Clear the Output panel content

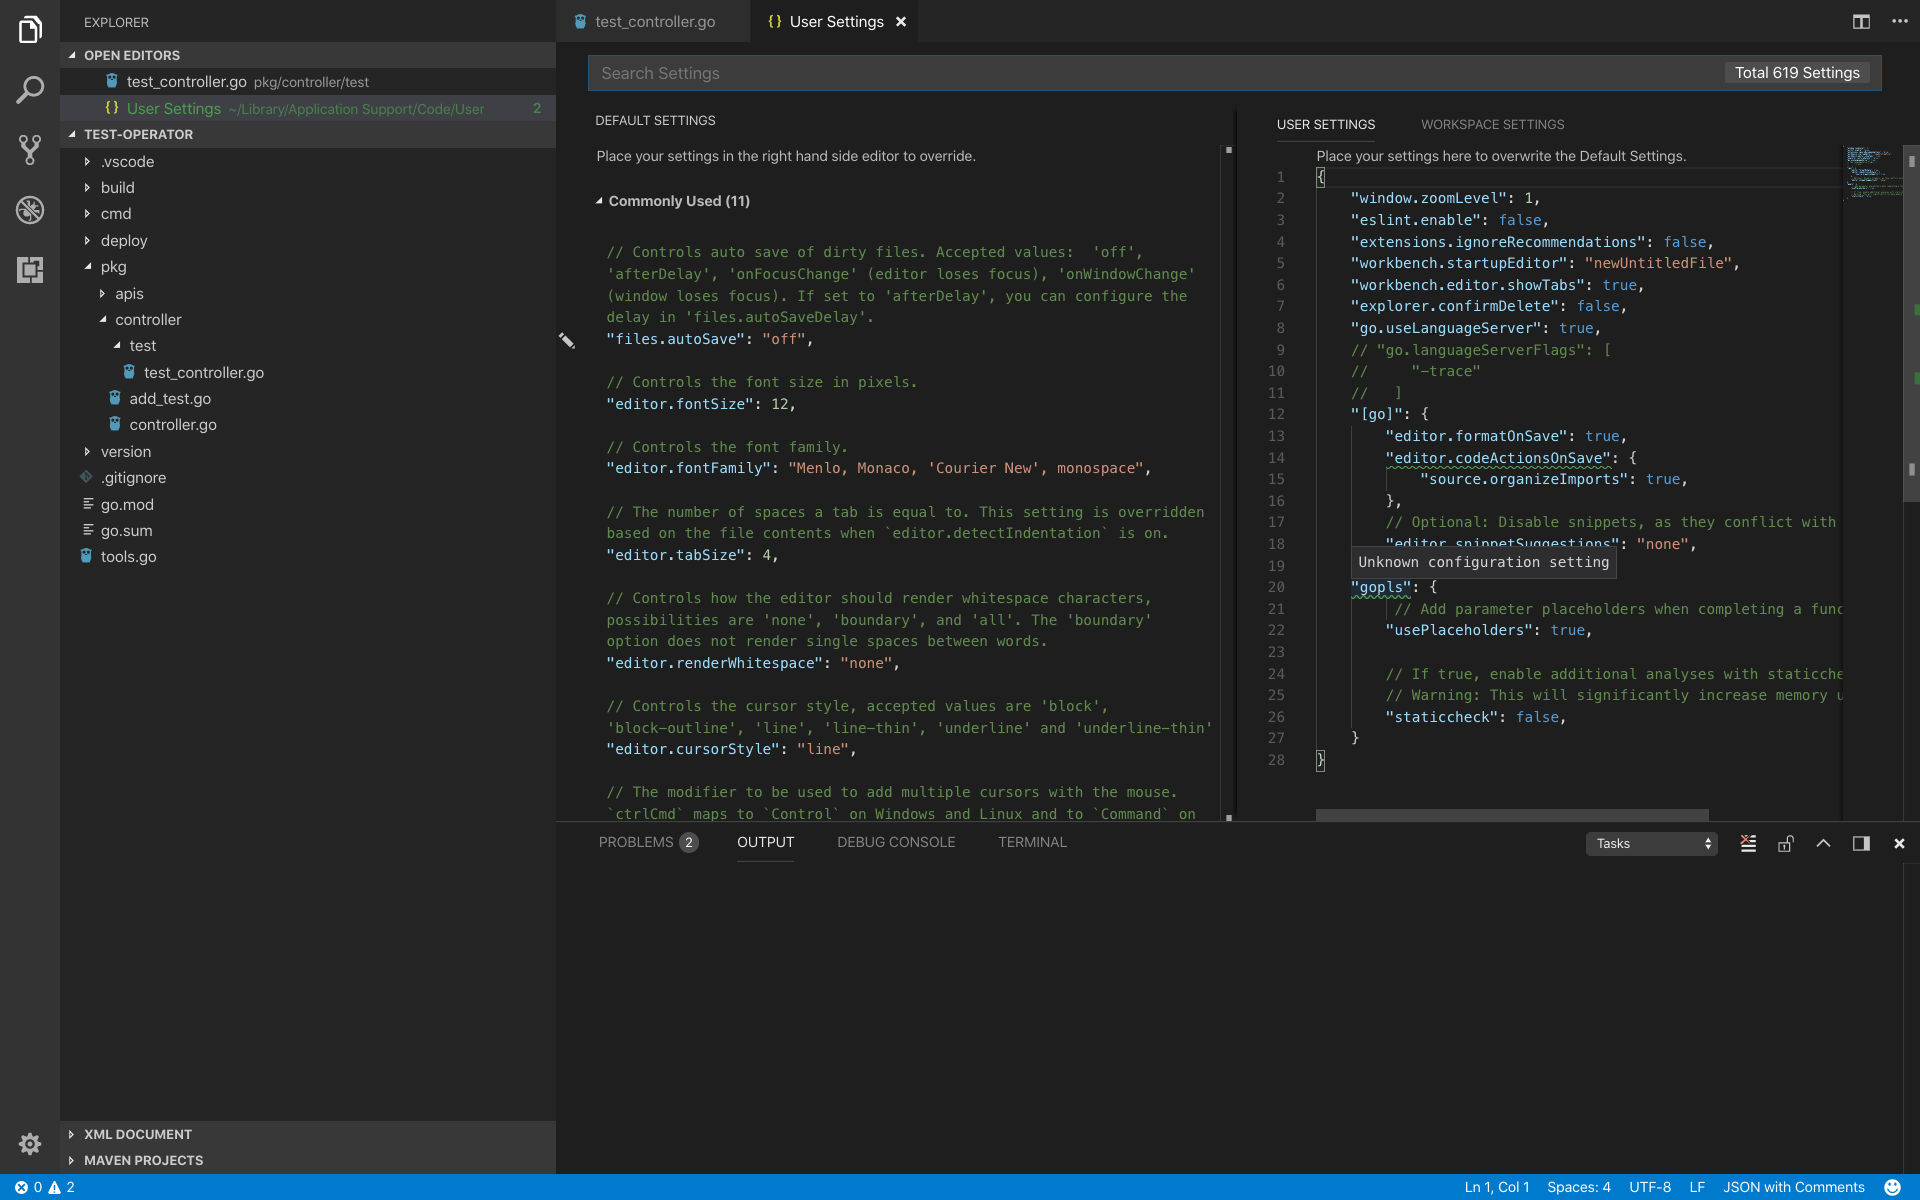tap(1748, 843)
